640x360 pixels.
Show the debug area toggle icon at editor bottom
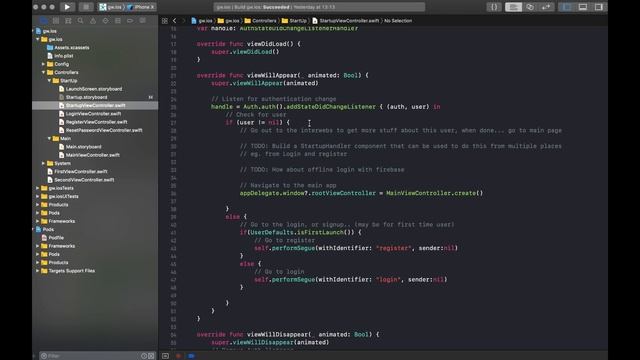pos(165,356)
